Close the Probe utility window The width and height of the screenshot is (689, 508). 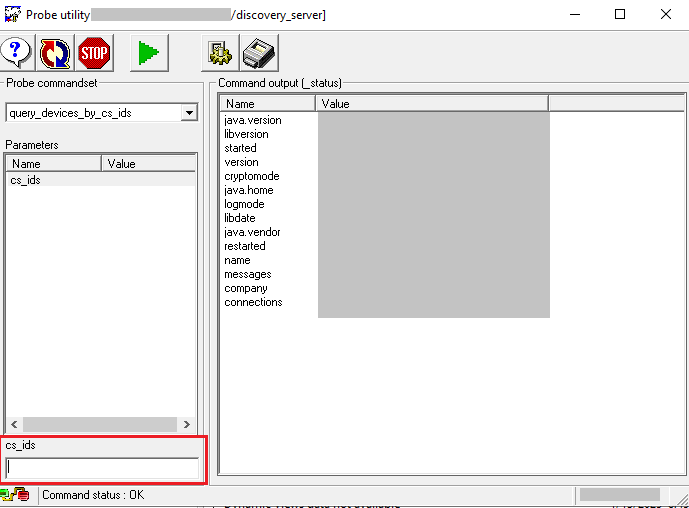666,15
